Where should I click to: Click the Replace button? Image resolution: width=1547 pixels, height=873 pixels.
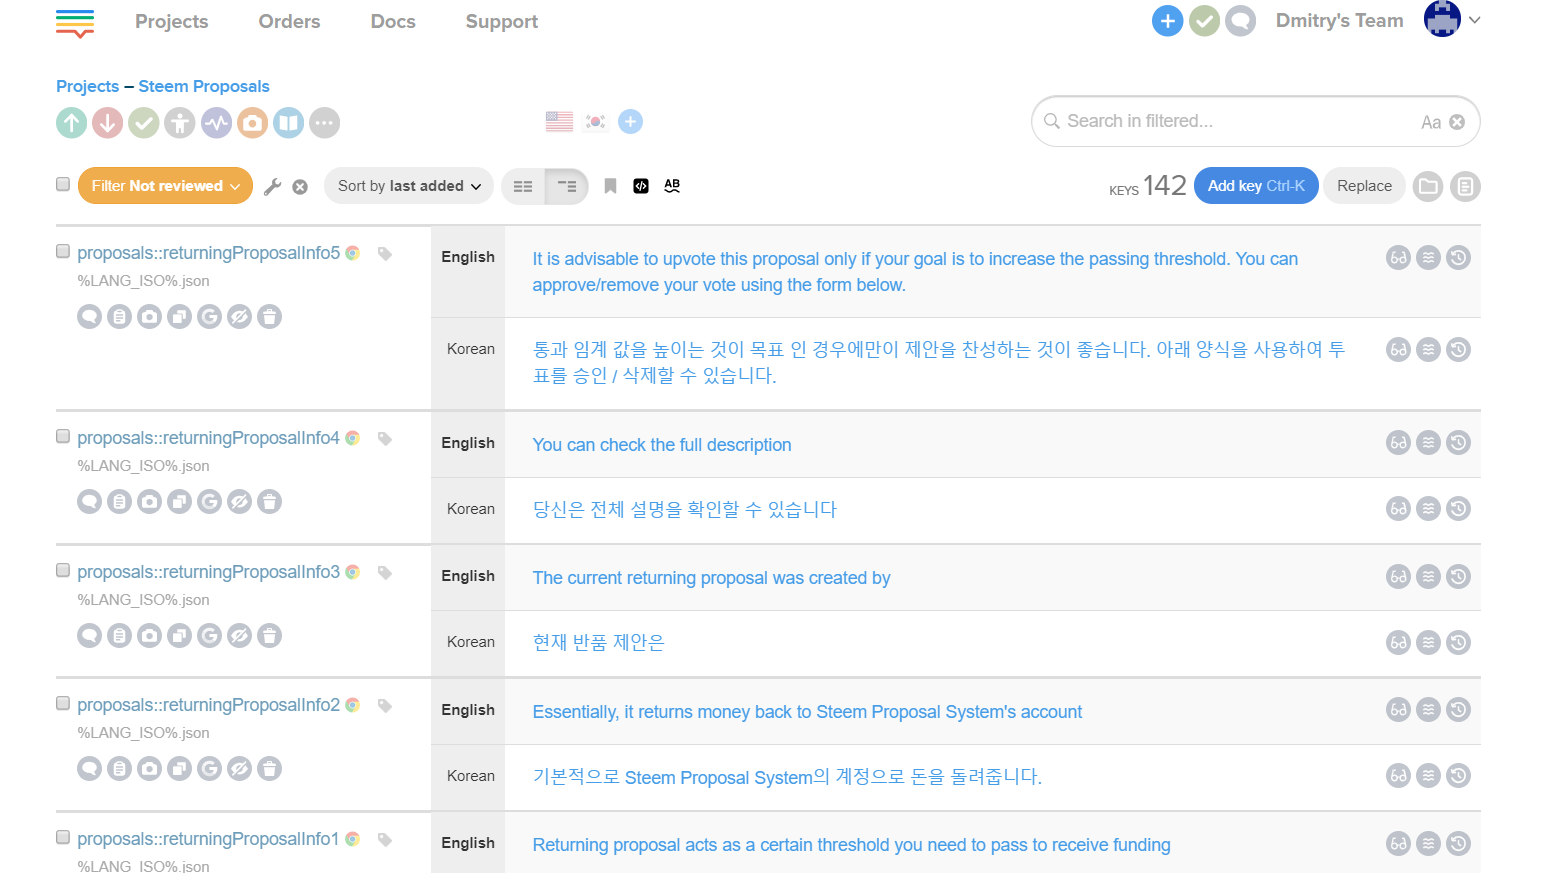[x=1364, y=186]
